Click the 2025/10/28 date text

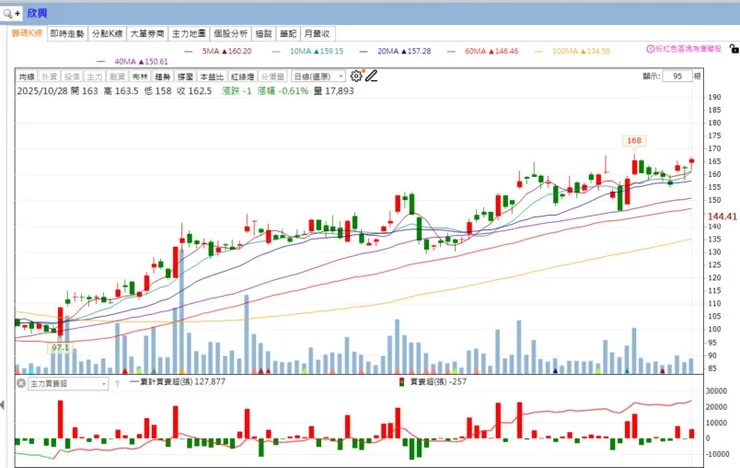pos(42,91)
